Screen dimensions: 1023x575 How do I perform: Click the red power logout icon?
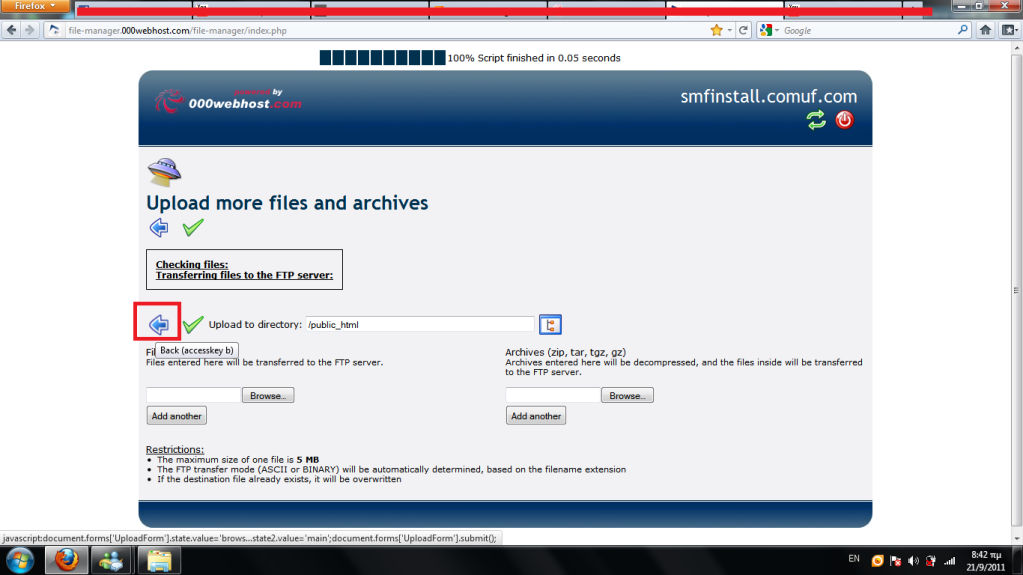tap(844, 120)
